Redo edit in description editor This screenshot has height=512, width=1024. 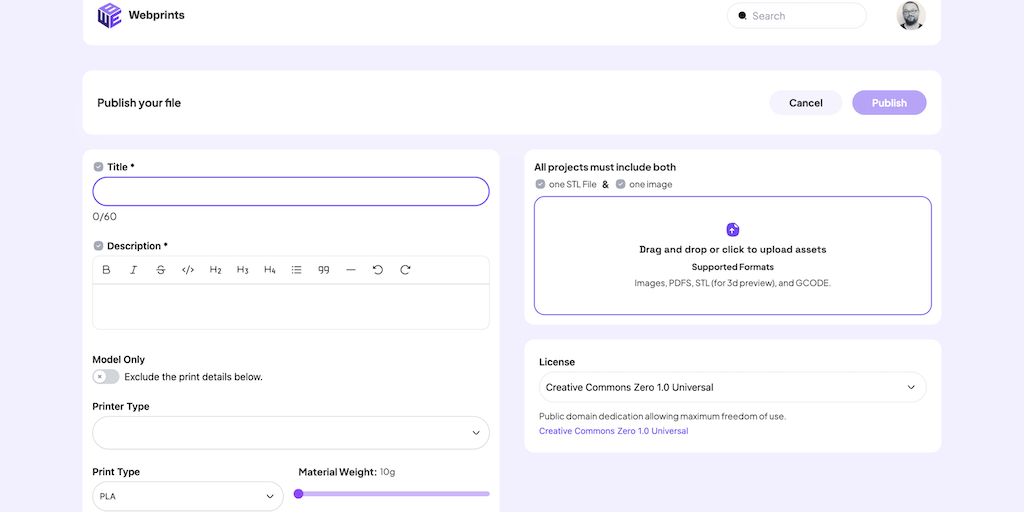(405, 270)
